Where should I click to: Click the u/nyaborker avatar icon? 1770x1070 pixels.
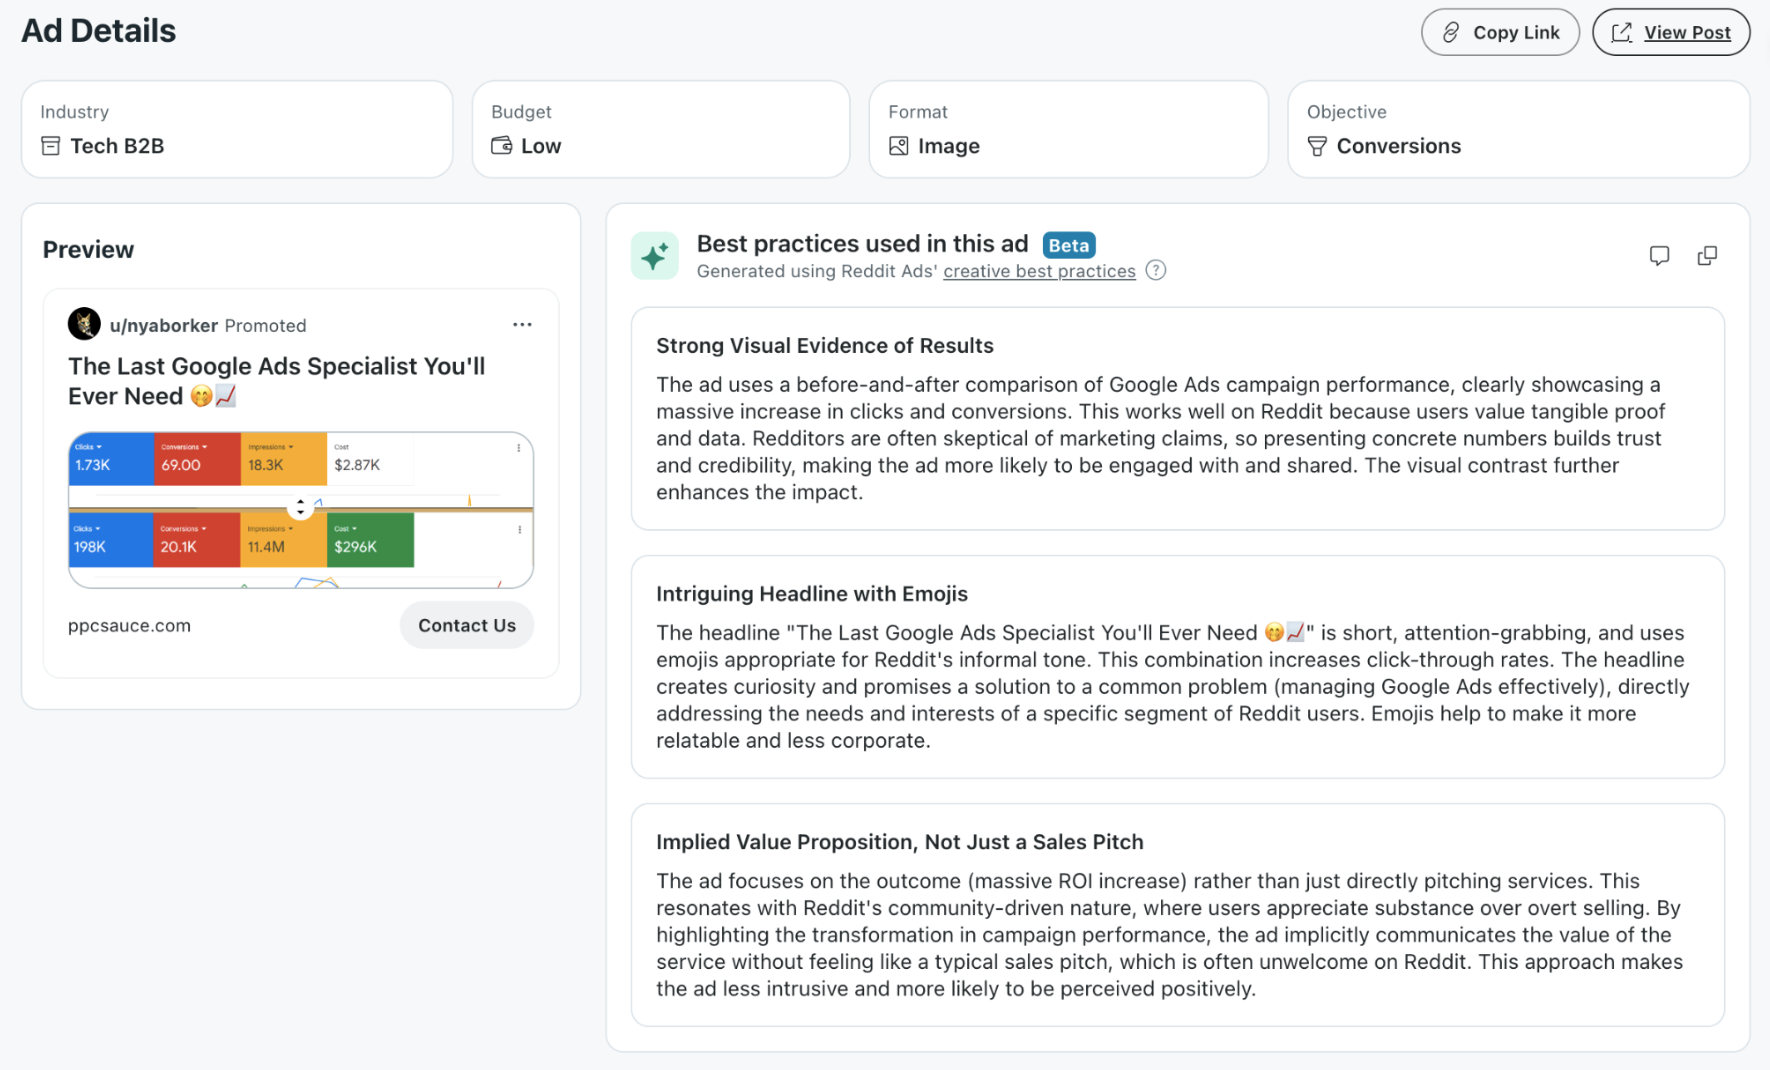[x=84, y=324]
